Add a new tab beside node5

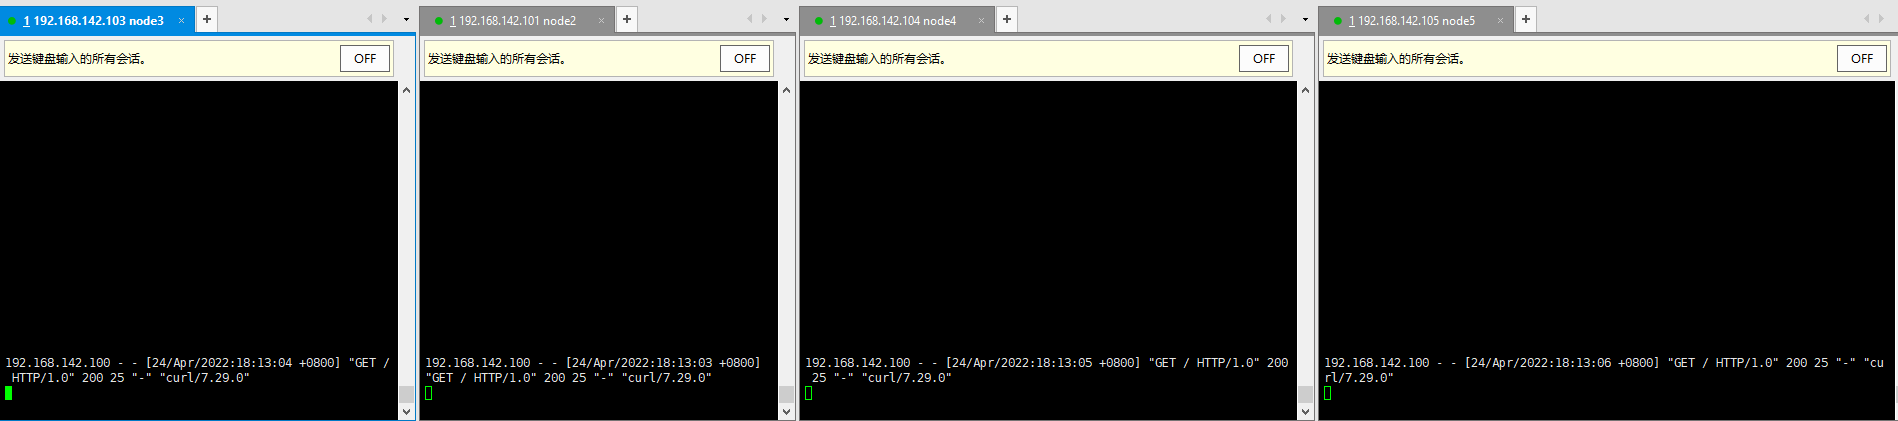(x=1526, y=19)
